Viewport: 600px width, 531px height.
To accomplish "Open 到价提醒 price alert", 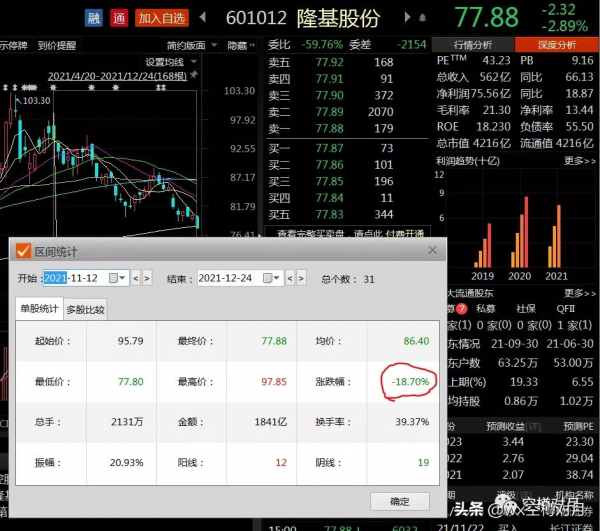I will tap(57, 46).
